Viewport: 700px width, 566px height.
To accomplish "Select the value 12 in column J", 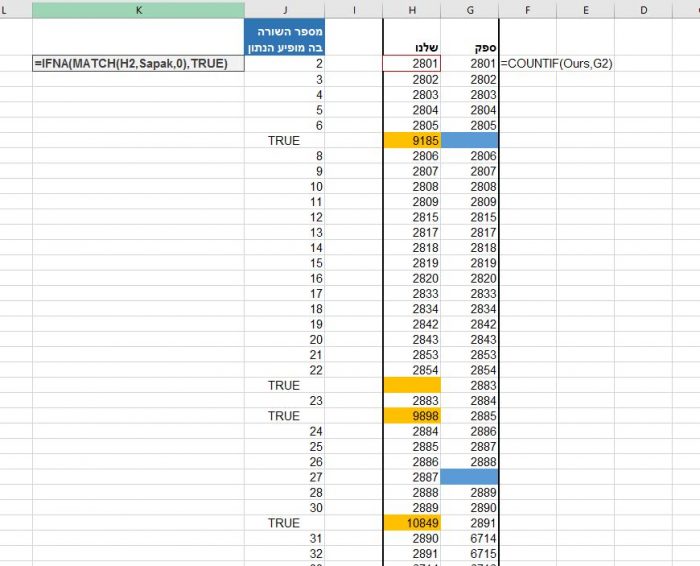I will pyautogui.click(x=284, y=217).
